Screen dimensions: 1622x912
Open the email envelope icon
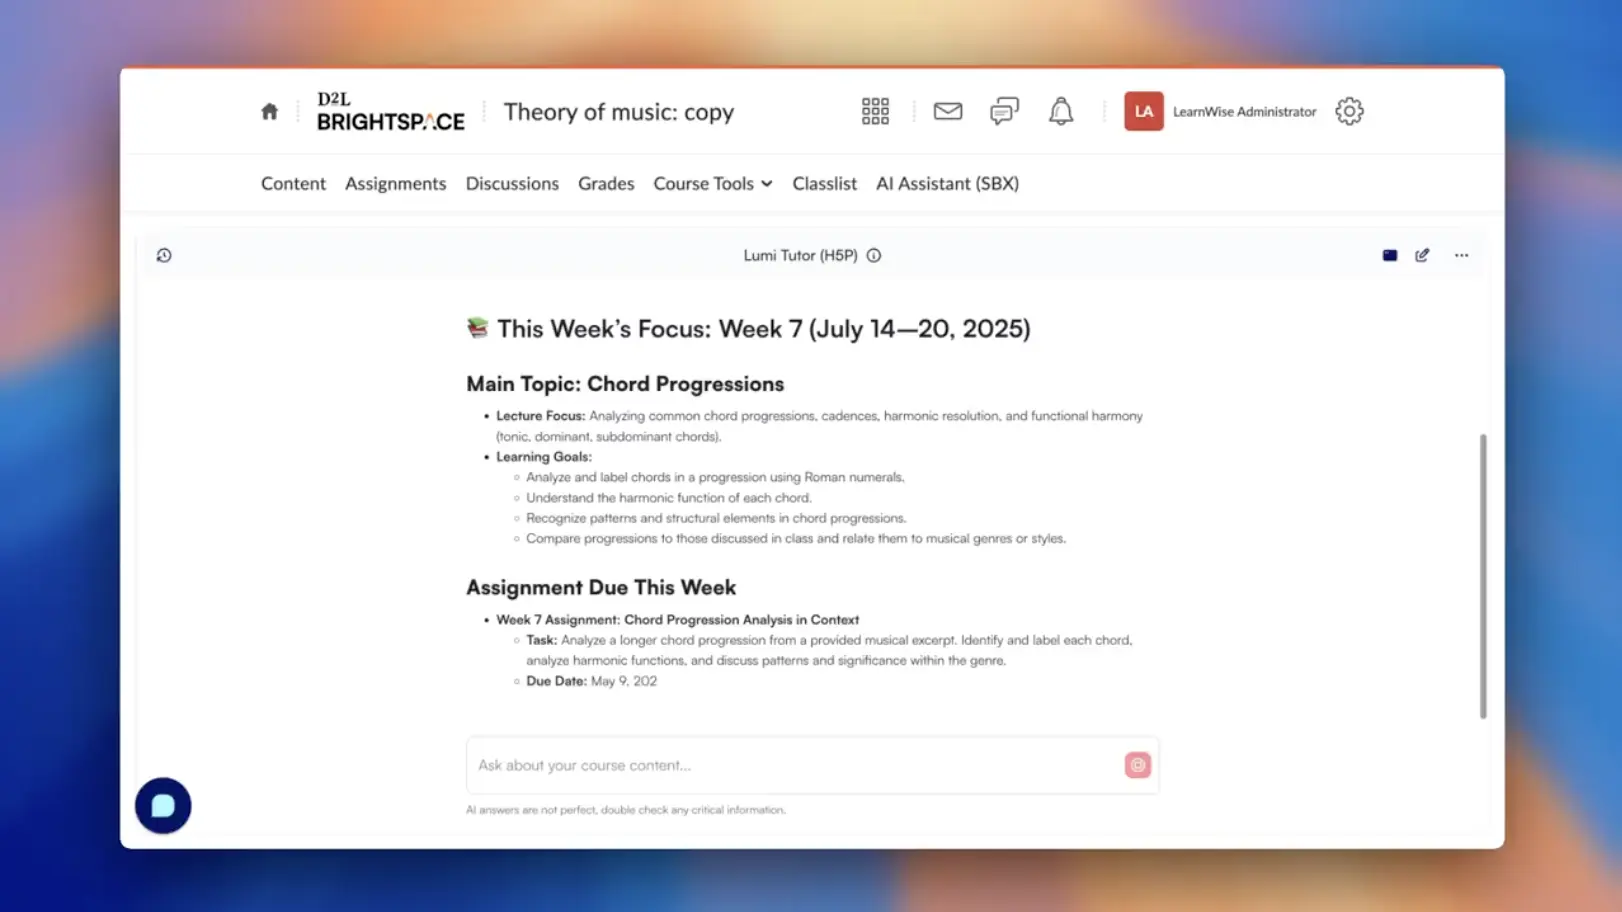tap(948, 111)
